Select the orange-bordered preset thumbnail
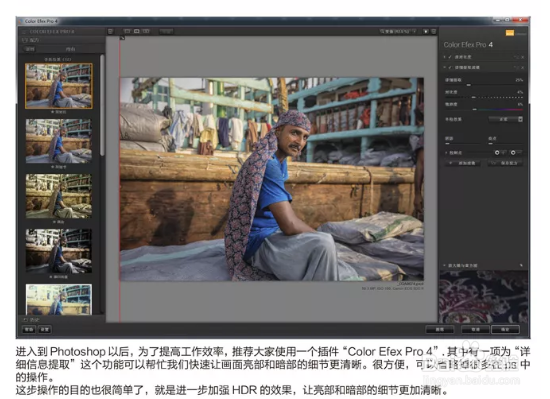The image size is (550, 399). tap(59, 86)
